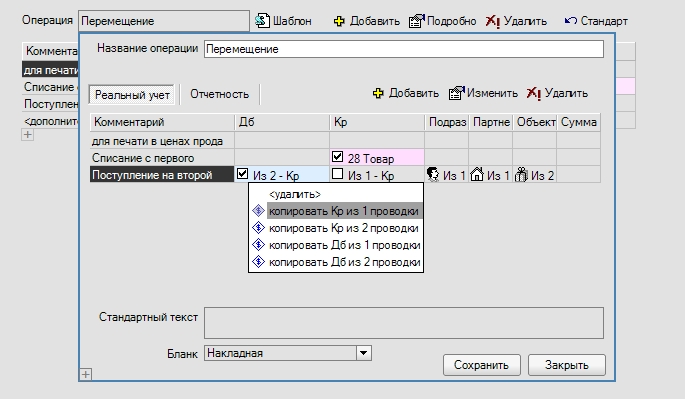Click background row для печати
The image size is (685, 399).
pyautogui.click(x=51, y=70)
